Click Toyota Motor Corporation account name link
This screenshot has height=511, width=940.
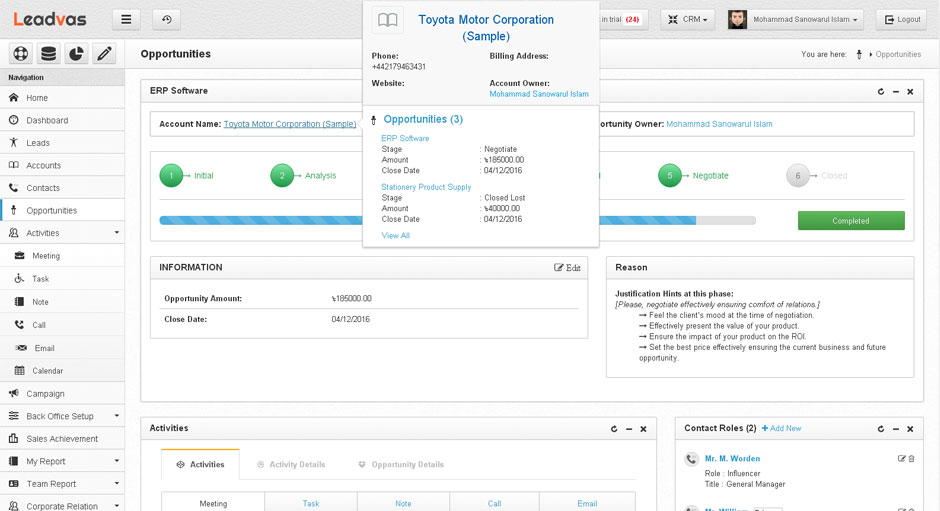[x=290, y=124]
